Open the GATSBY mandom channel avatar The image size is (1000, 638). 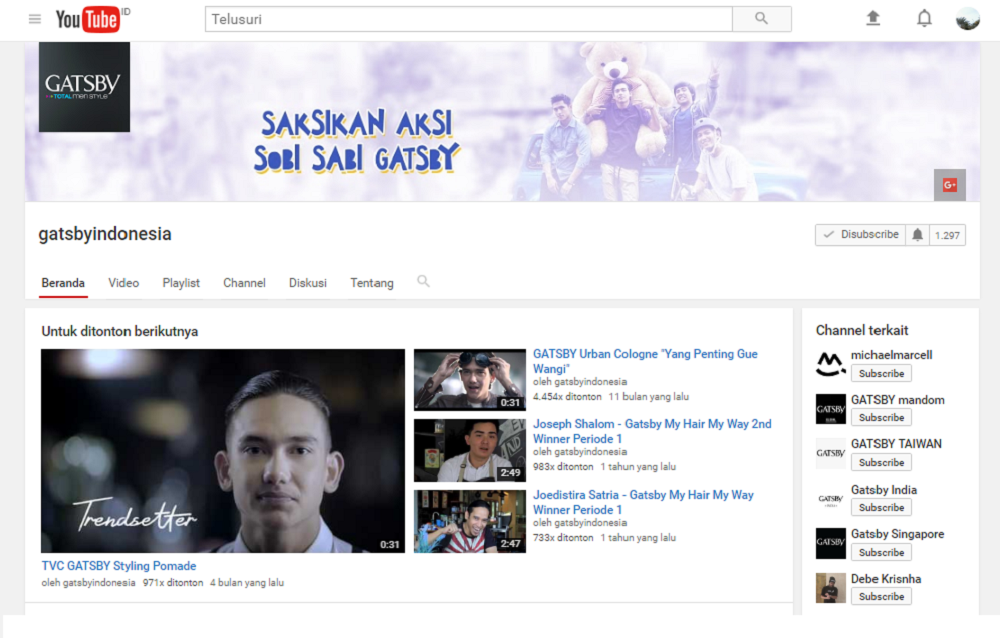pyautogui.click(x=830, y=409)
